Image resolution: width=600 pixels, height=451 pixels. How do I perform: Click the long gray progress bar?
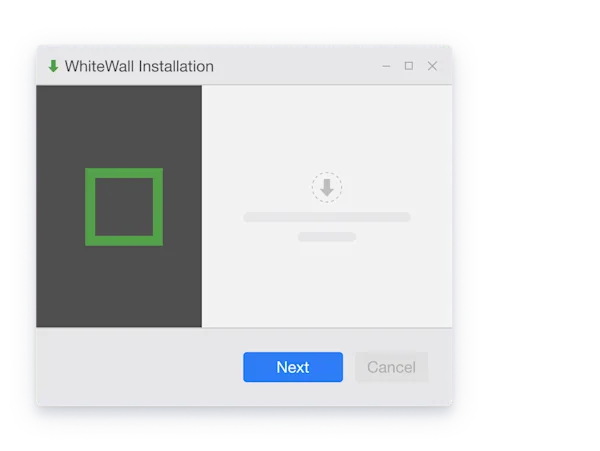pyautogui.click(x=327, y=217)
